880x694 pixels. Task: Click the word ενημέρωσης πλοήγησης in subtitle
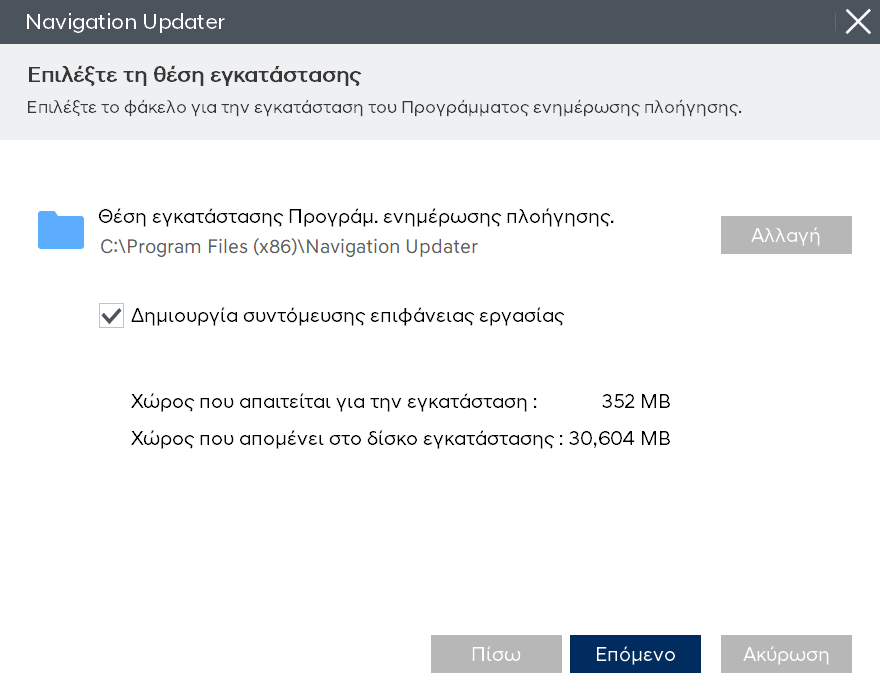point(648,107)
